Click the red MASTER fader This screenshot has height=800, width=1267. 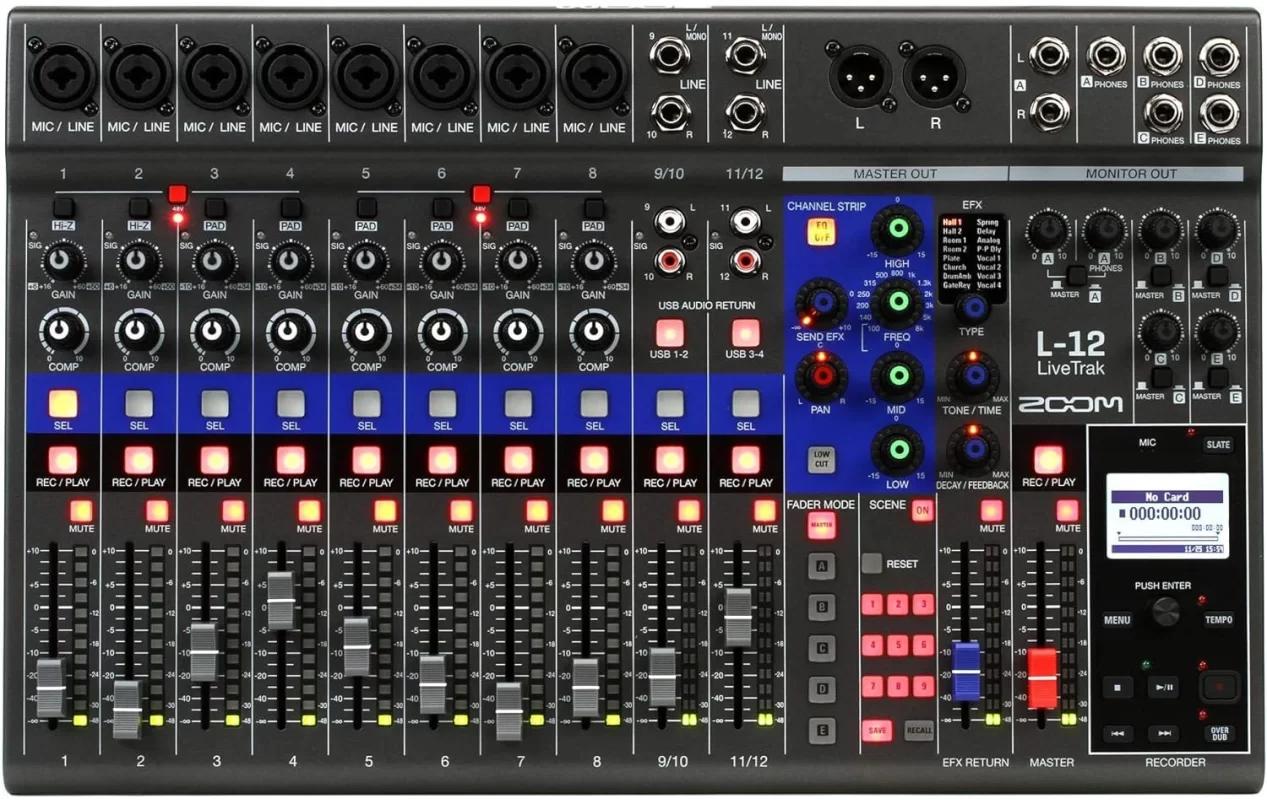tap(1042, 677)
